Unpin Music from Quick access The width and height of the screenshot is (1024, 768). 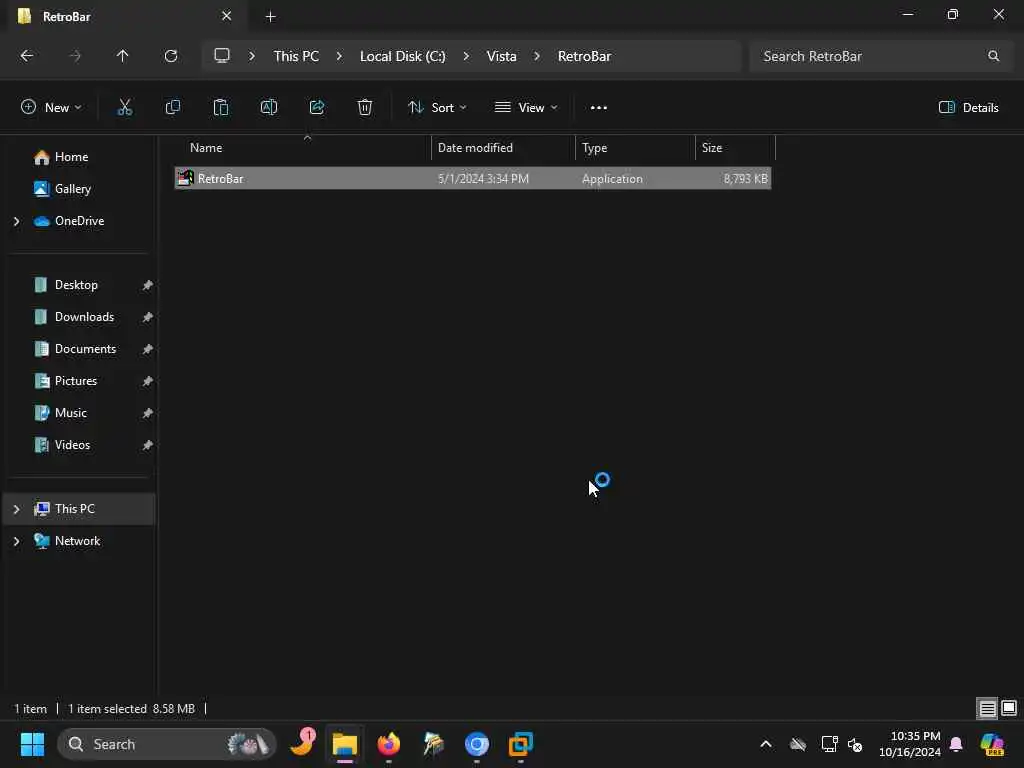[148, 413]
